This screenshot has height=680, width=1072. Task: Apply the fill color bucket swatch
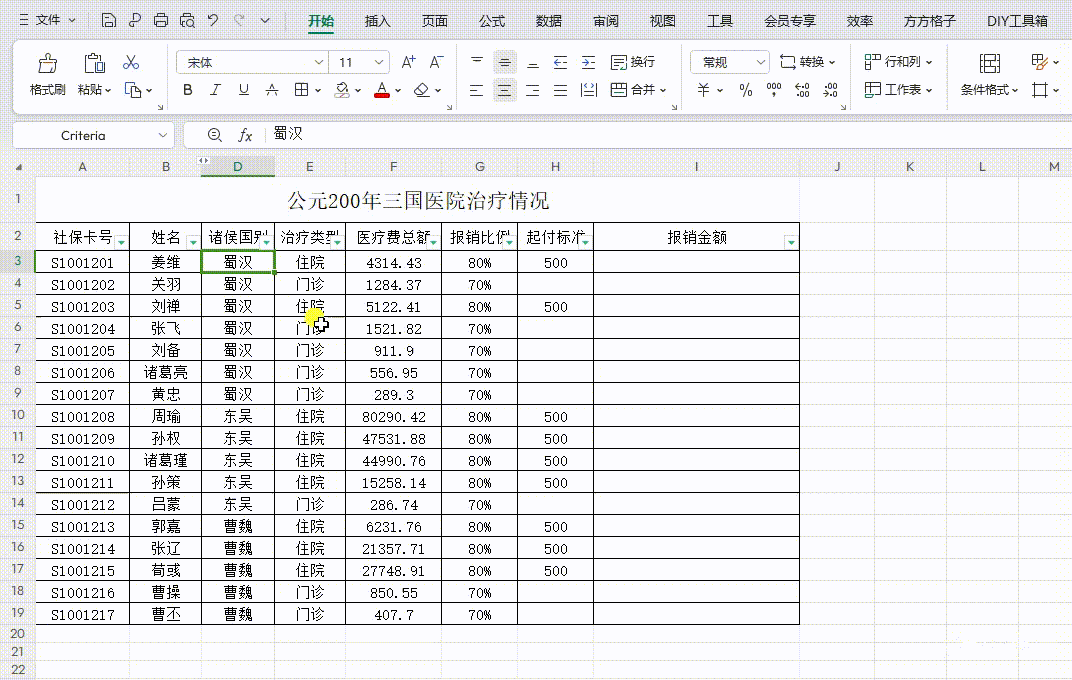(342, 90)
